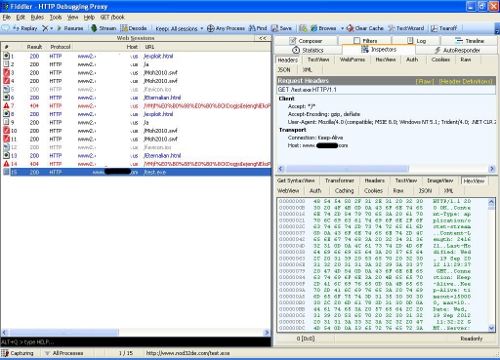Toggle the Stream mode button
The image size is (500, 360).
104,28
